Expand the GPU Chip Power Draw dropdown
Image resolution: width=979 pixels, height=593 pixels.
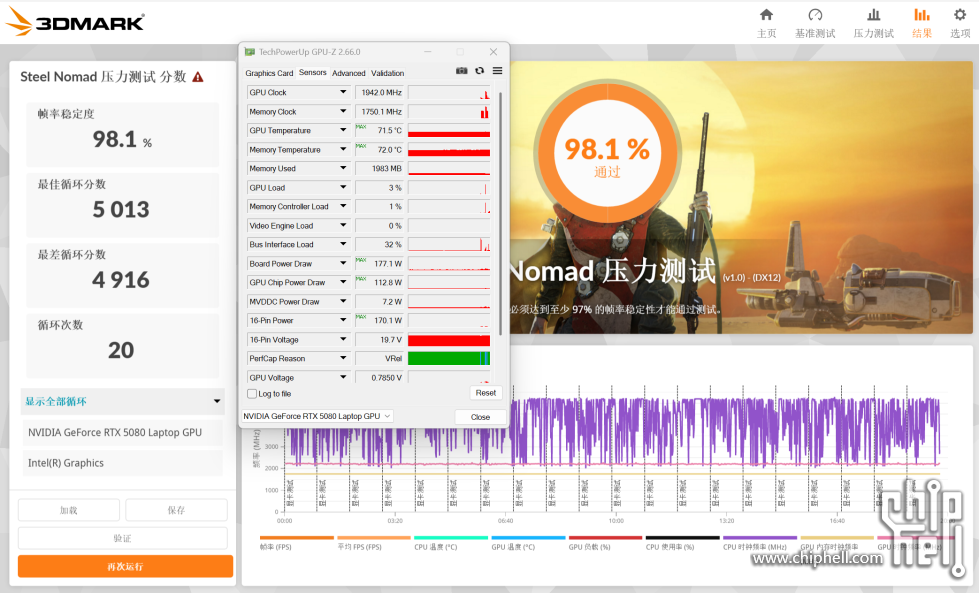343,282
